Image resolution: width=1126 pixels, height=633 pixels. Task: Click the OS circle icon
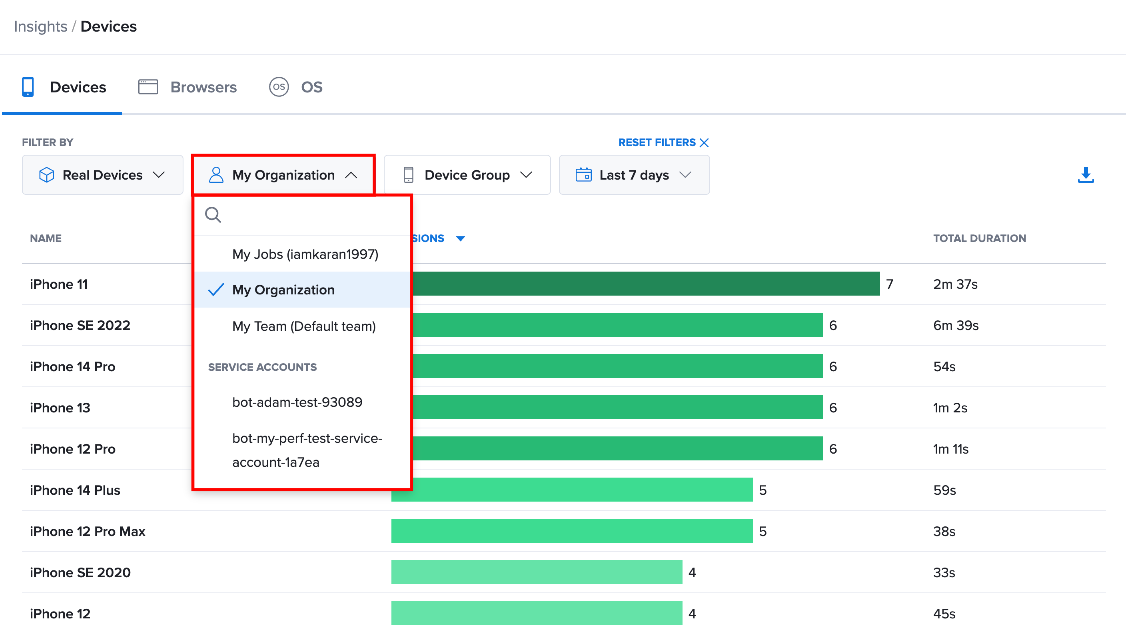tap(279, 87)
